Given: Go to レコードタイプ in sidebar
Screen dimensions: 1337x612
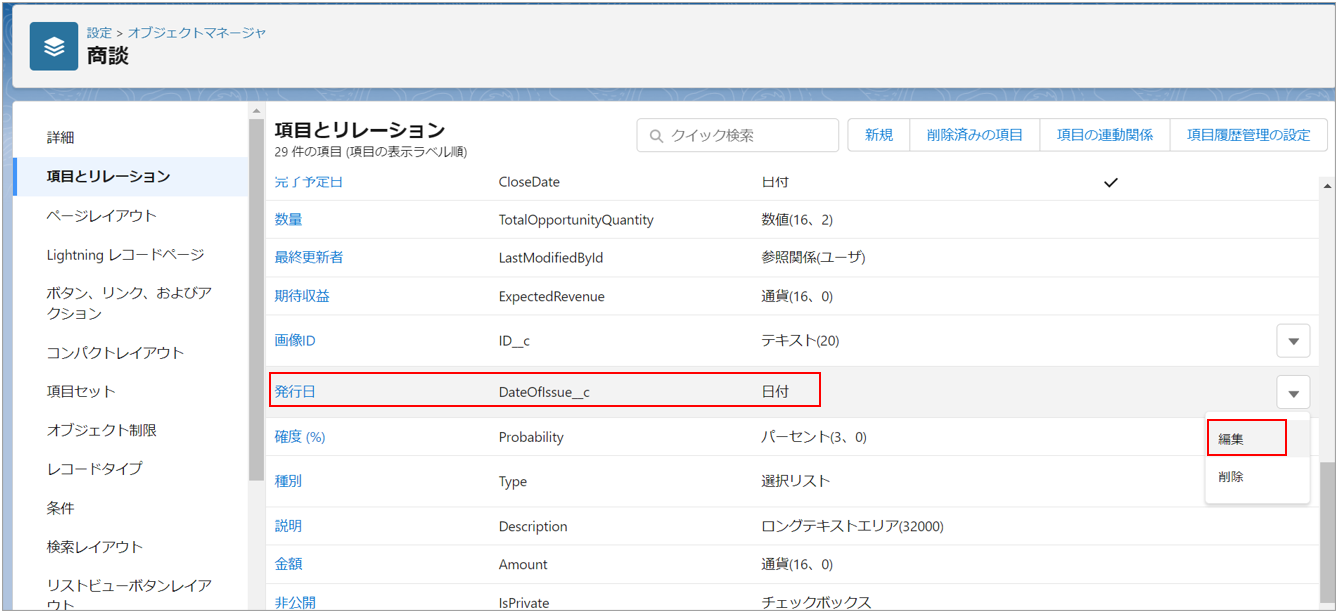Looking at the screenshot, I should [95, 469].
